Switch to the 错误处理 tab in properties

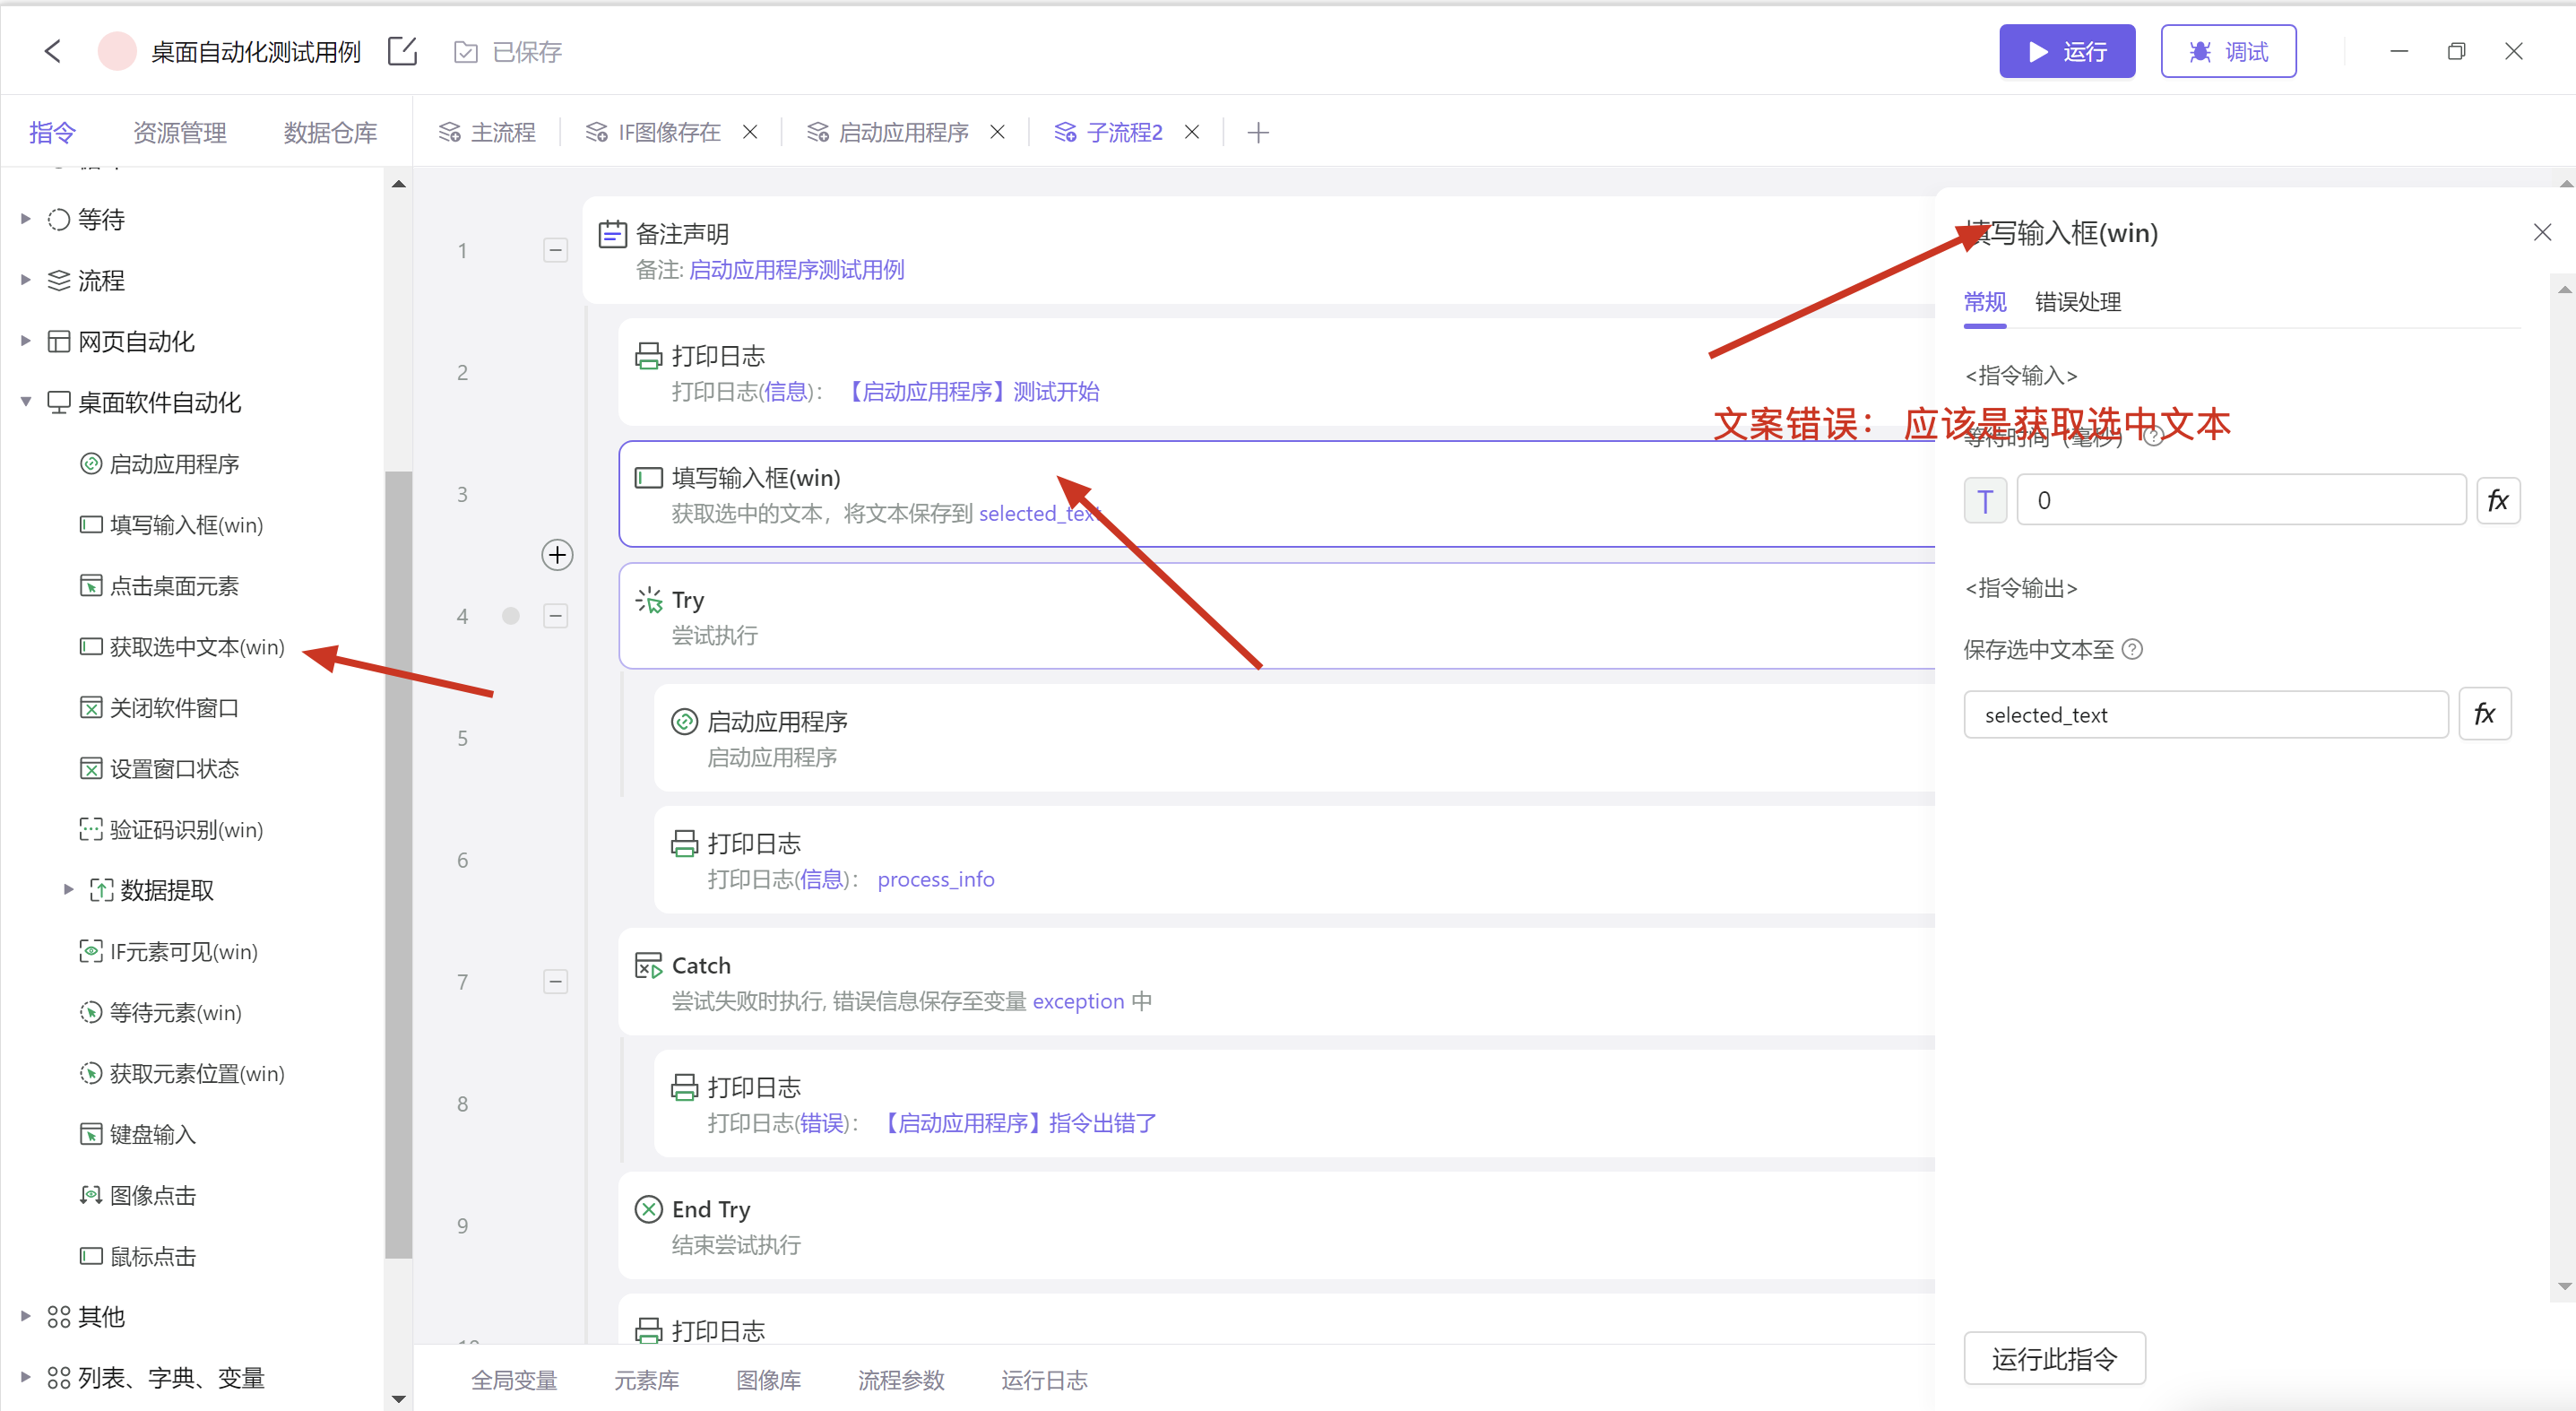click(x=2077, y=301)
